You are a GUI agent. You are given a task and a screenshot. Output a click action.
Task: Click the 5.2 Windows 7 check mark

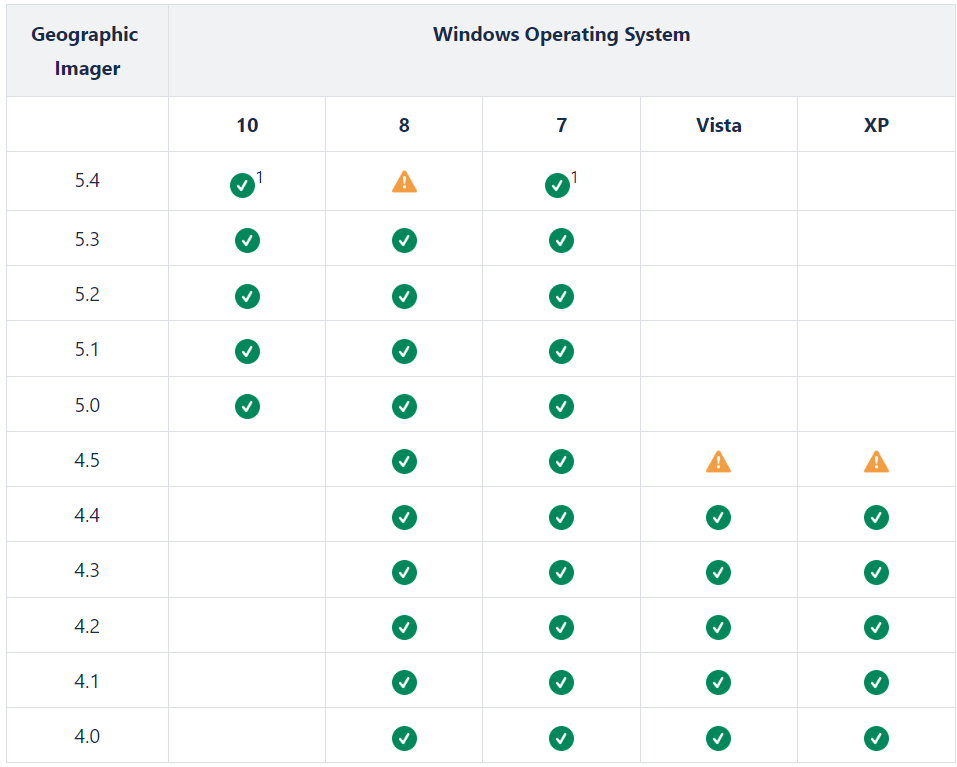(561, 297)
